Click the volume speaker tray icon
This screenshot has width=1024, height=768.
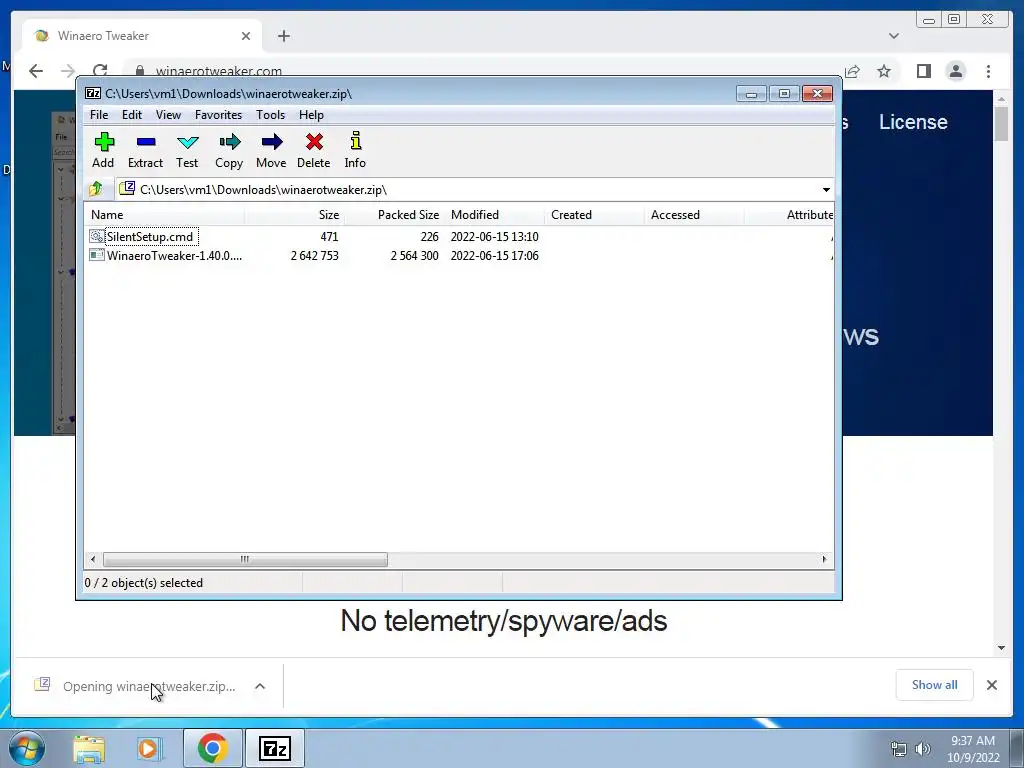(x=923, y=749)
